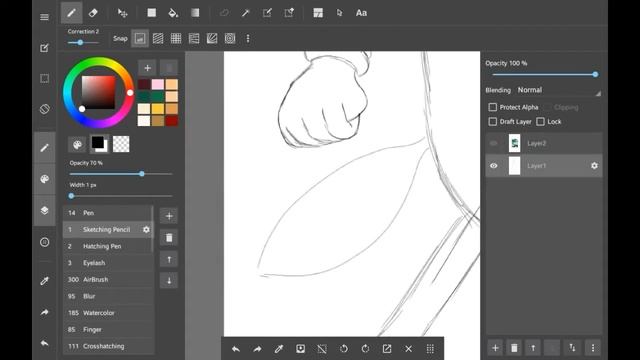The image size is (640, 360).
Task: Select the Eraser tool
Action: (93, 13)
